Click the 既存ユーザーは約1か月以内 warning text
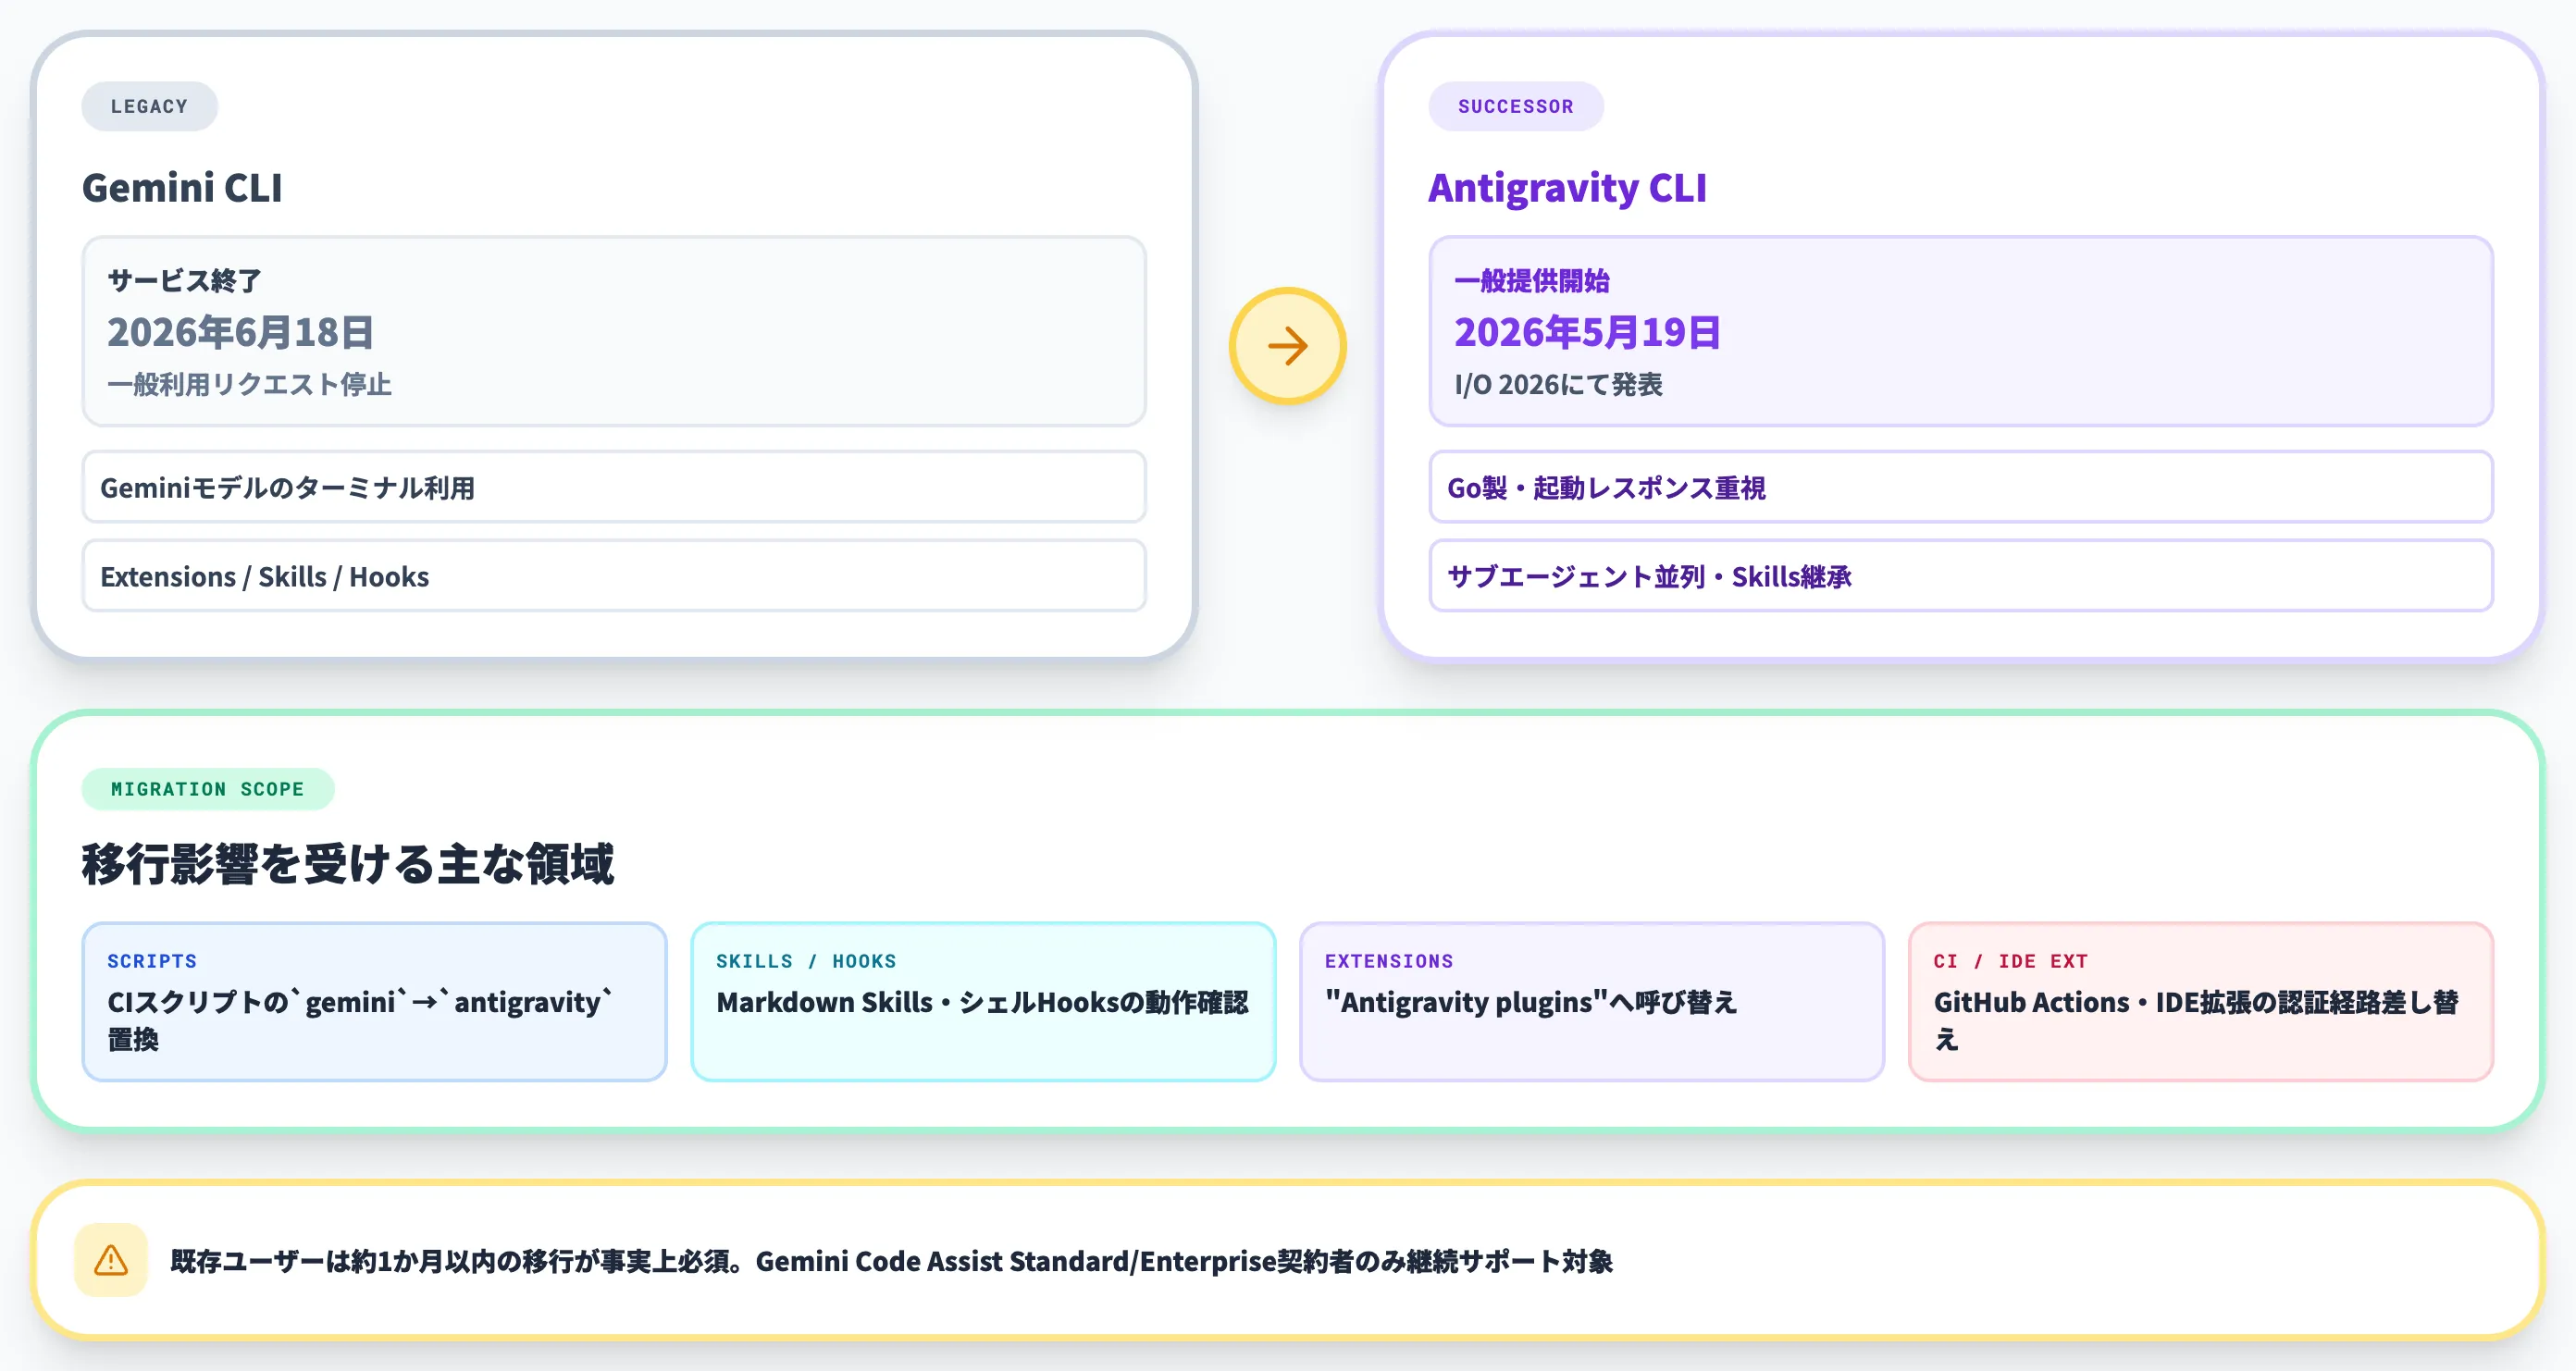2576x1371 pixels. [x=891, y=1261]
